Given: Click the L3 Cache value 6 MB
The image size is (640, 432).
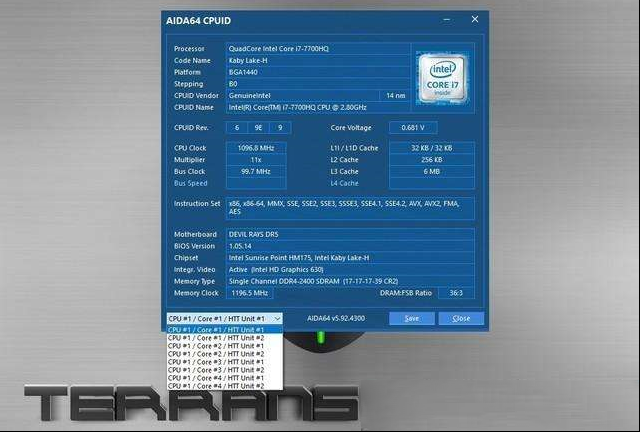Looking at the screenshot, I should (x=431, y=171).
